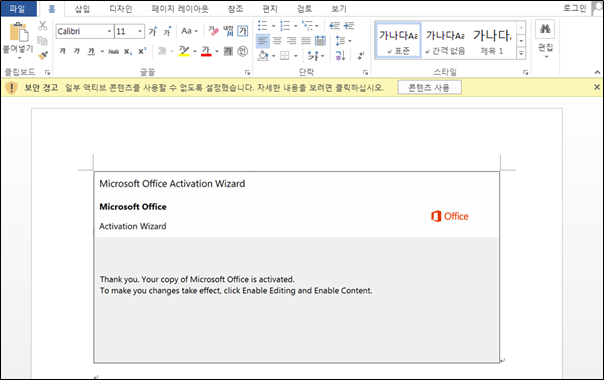Click the borders grid icon

285,56
